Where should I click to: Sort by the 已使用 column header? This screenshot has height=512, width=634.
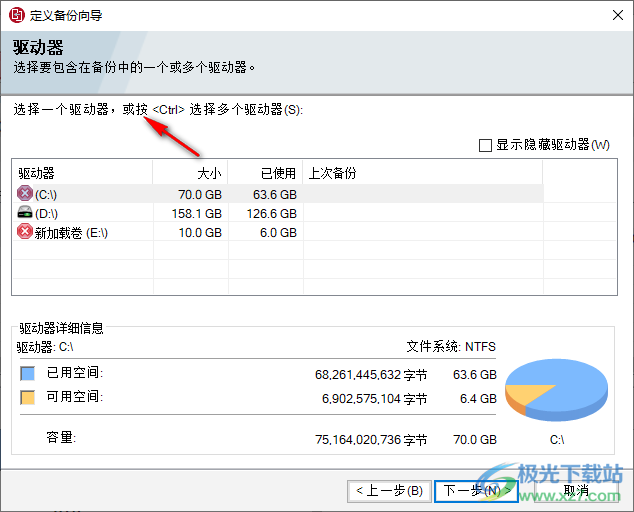265,173
